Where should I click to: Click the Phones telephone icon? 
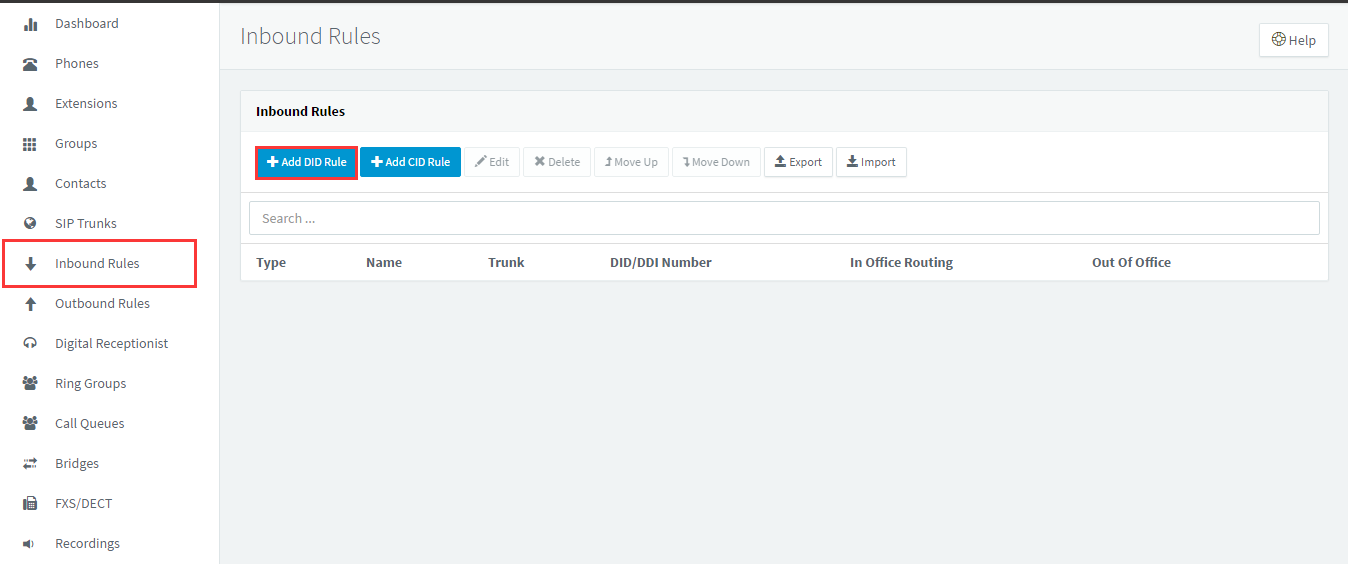(x=30, y=64)
